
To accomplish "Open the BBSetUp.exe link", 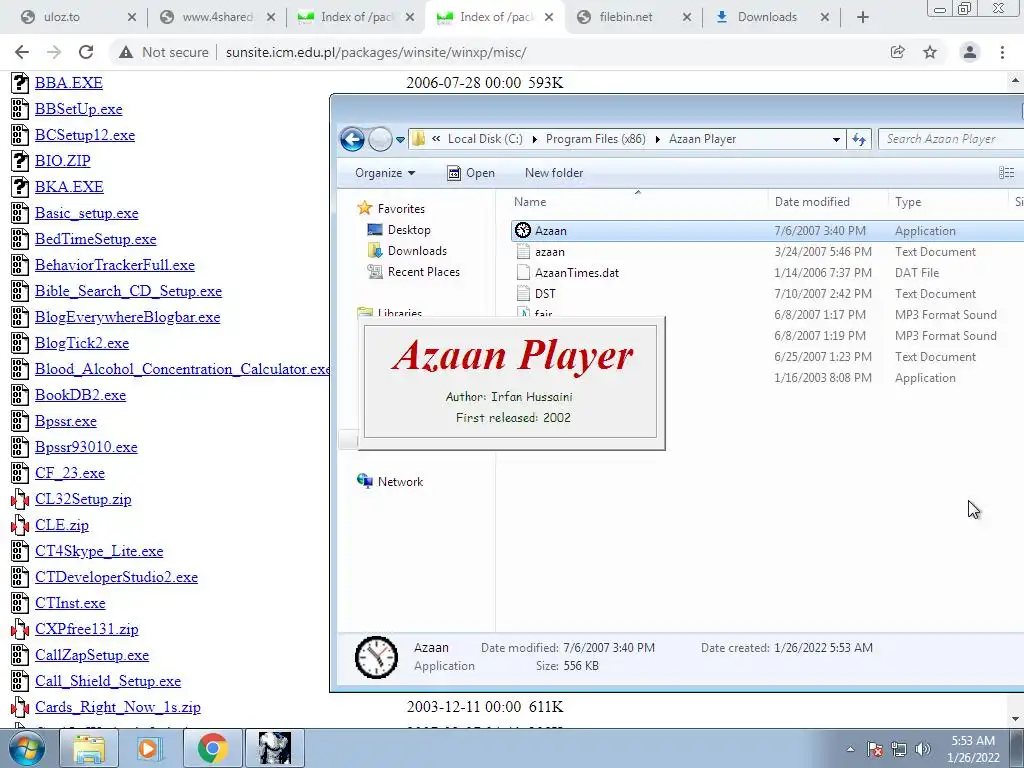I will (x=78, y=109).
